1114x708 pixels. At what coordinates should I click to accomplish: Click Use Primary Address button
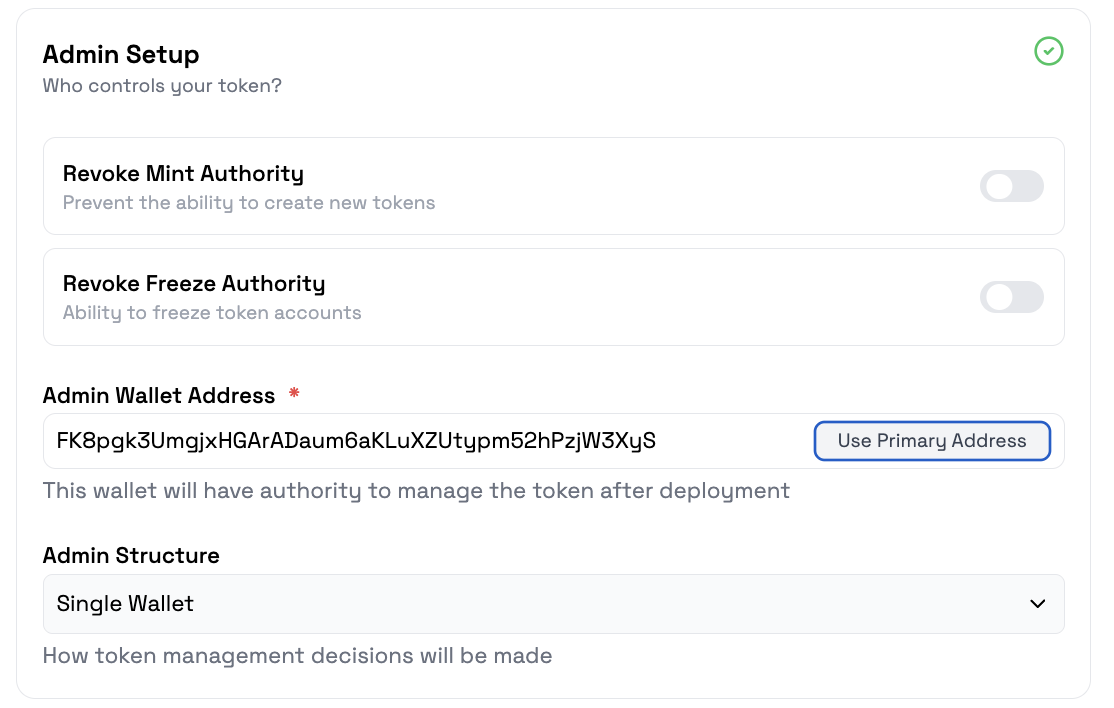[x=931, y=441]
